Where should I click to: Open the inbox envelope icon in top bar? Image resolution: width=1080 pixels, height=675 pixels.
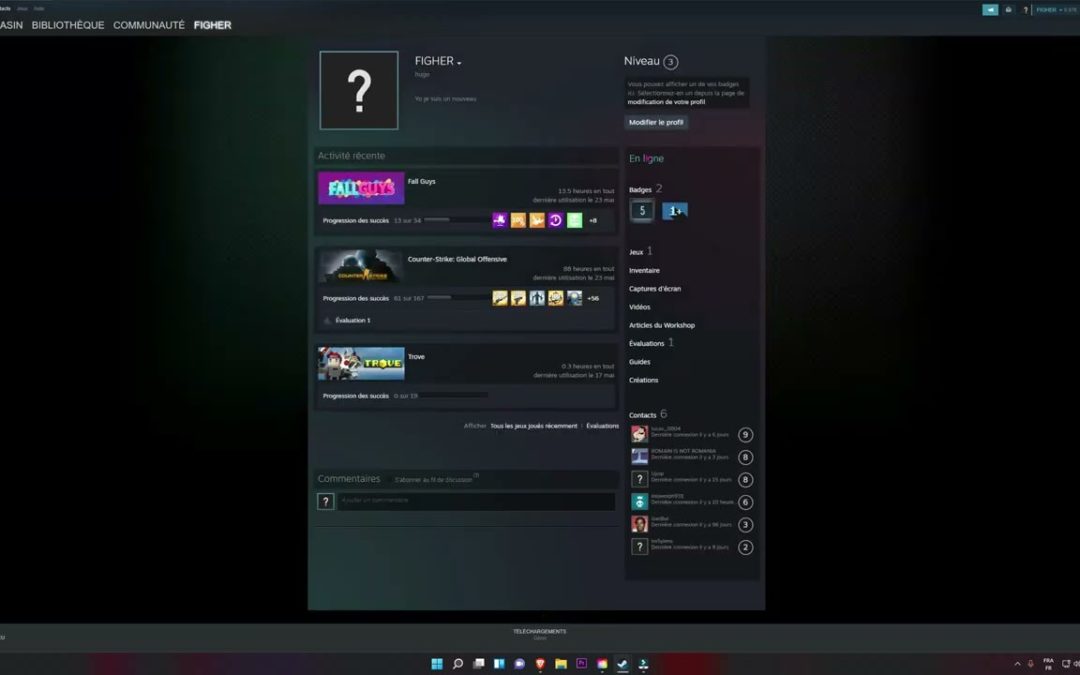coord(1008,10)
